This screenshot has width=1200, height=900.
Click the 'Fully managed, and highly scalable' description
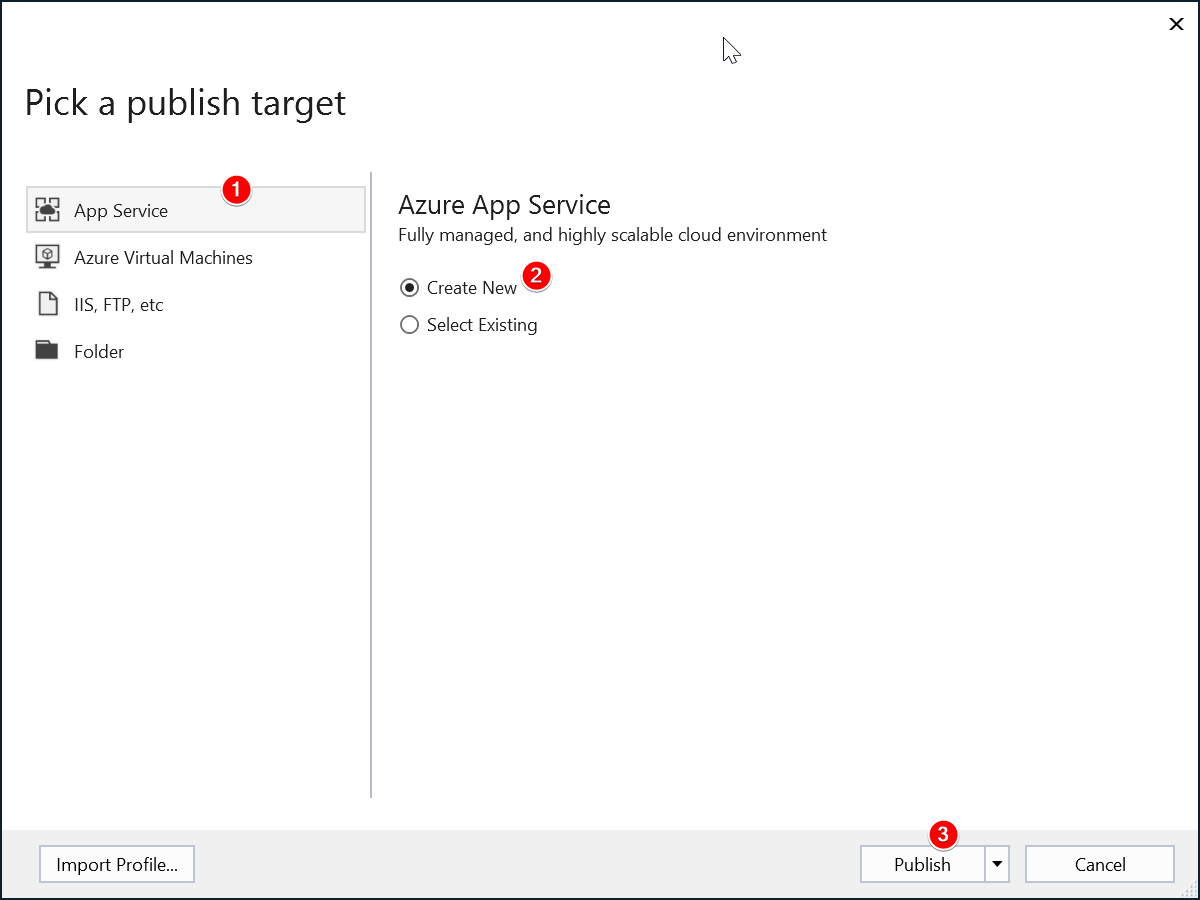point(612,235)
